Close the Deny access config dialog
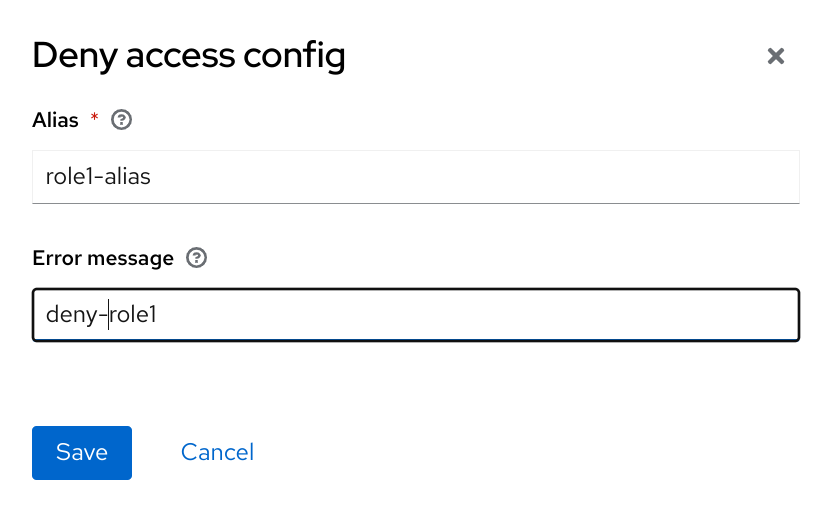 (x=775, y=56)
